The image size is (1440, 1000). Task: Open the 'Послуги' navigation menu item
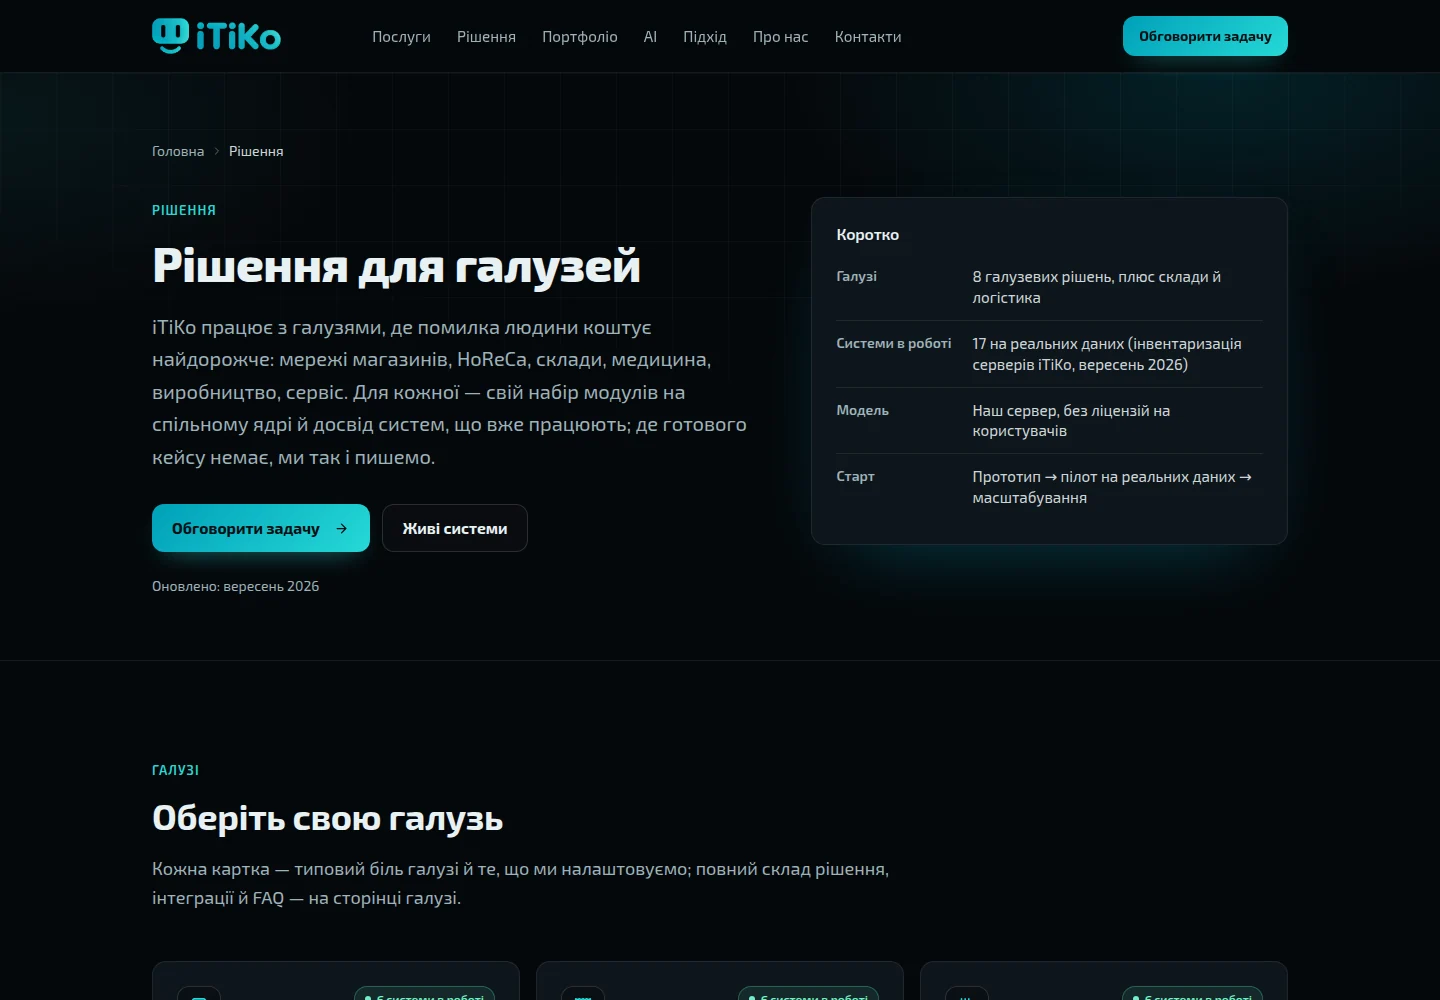point(401,36)
